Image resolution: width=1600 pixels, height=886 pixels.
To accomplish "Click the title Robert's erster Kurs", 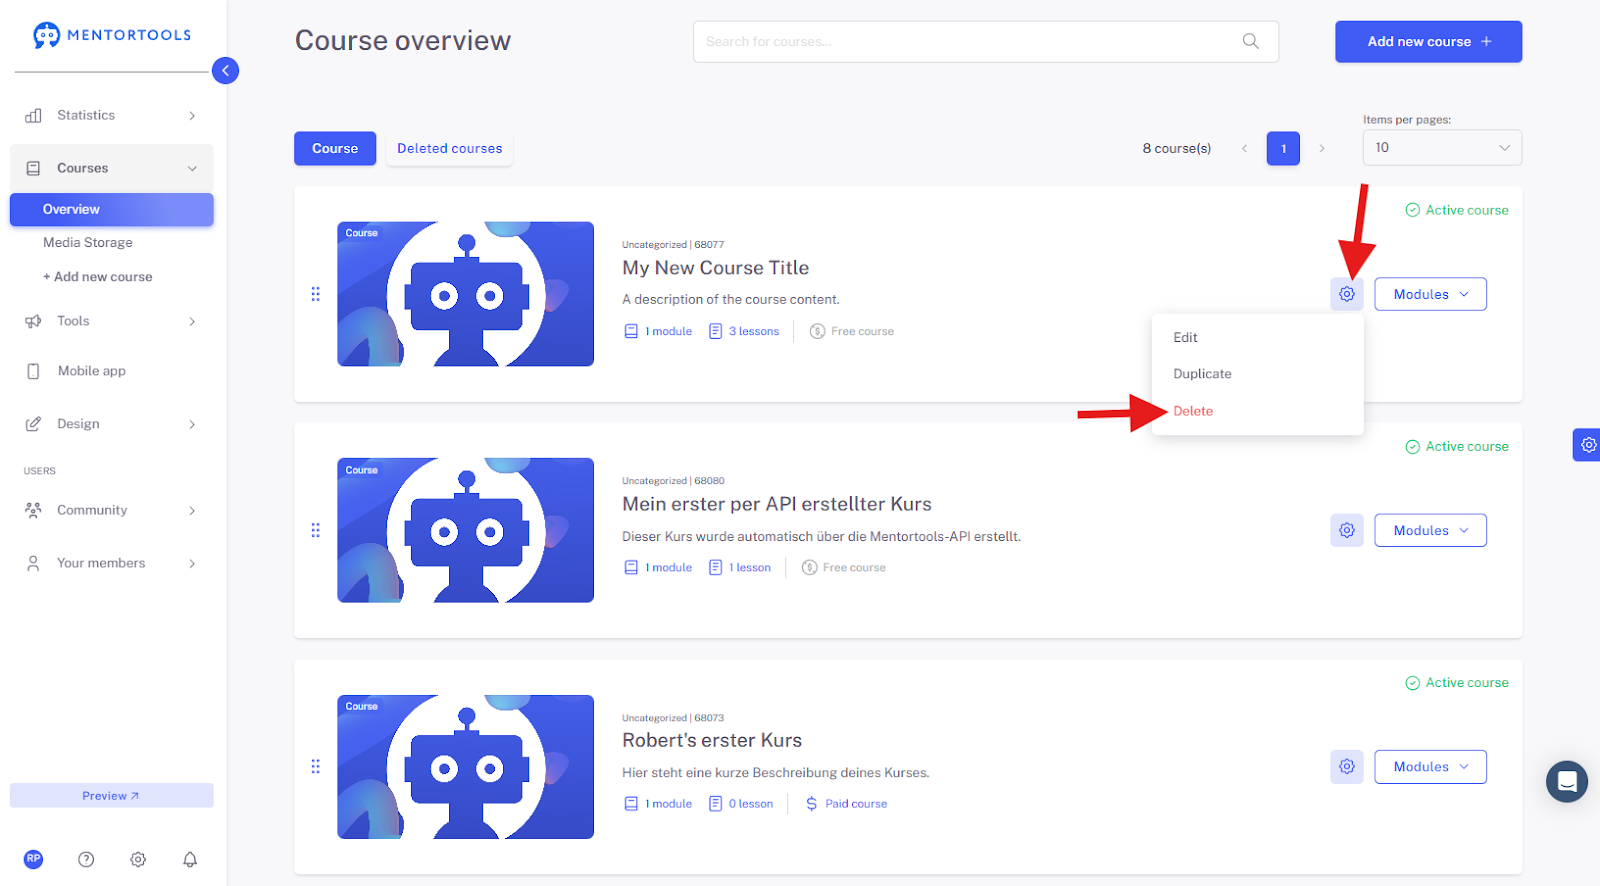I will coord(712,740).
